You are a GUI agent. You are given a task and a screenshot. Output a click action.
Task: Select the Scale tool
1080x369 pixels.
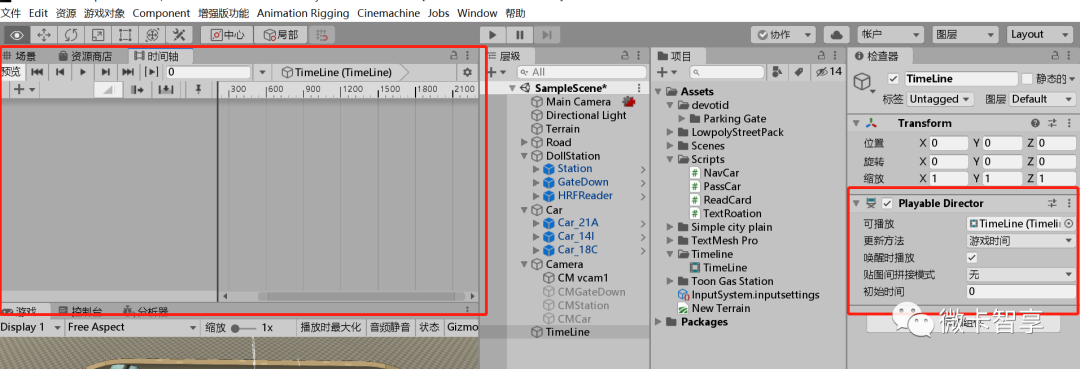pyautogui.click(x=98, y=34)
